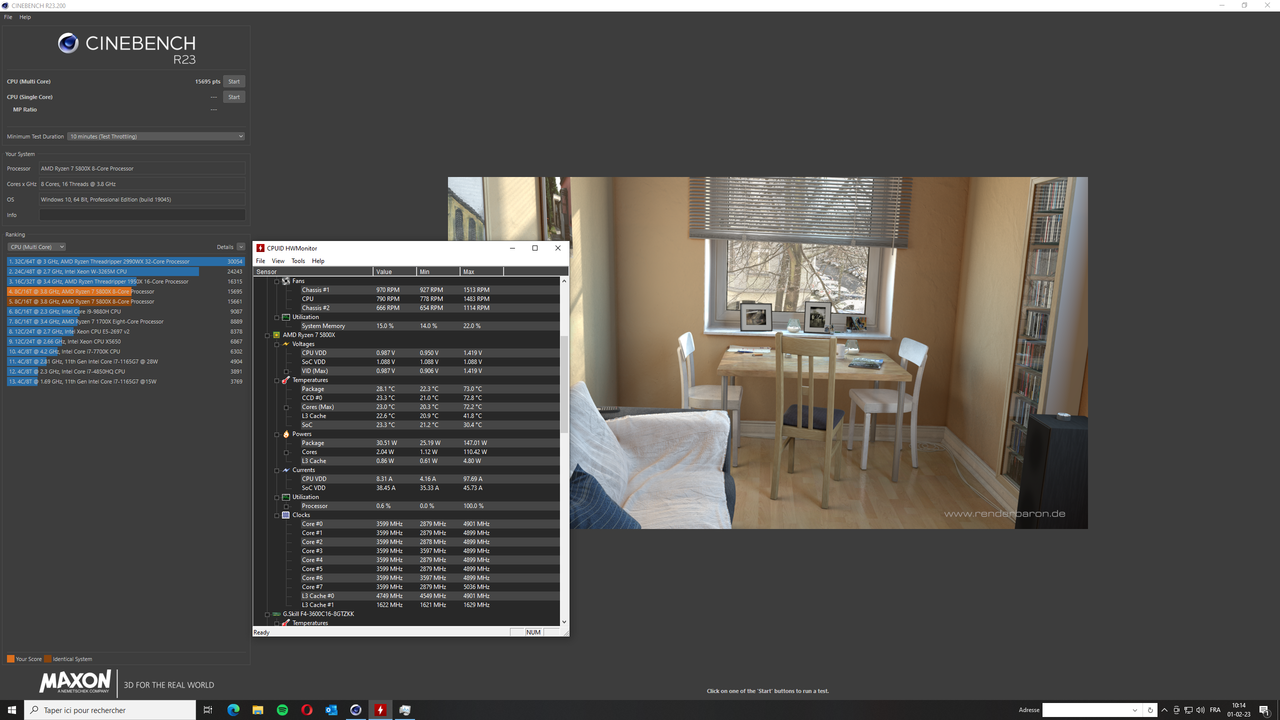1280x720 pixels.
Task: Click the HWMonitor title bar app icon
Action: click(261, 248)
